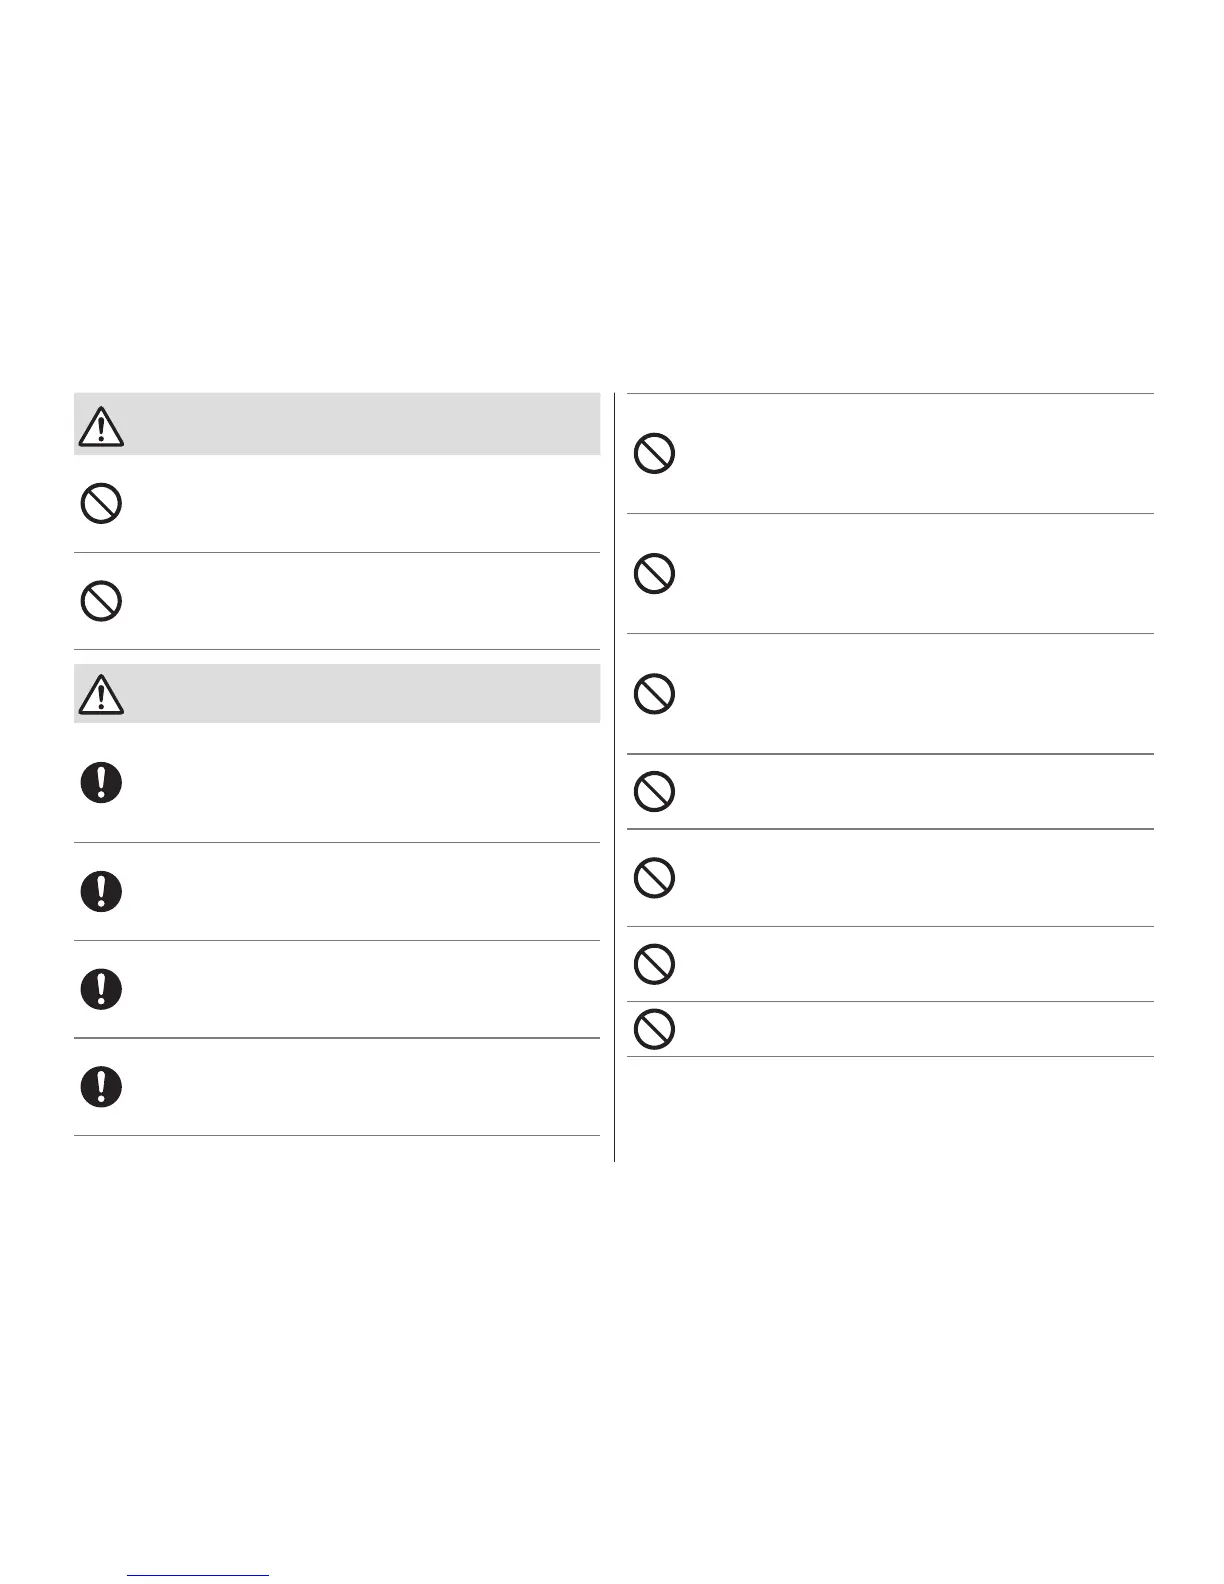Click sixth prohibition icon in right column
This screenshot has width=1224, height=1584.
pyautogui.click(x=654, y=964)
